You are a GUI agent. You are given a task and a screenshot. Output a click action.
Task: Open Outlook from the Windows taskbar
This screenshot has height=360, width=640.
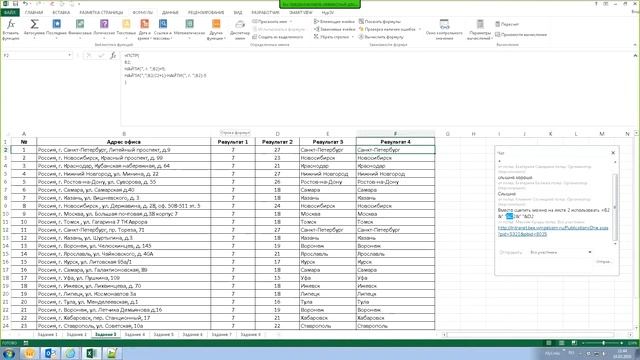coord(50,353)
